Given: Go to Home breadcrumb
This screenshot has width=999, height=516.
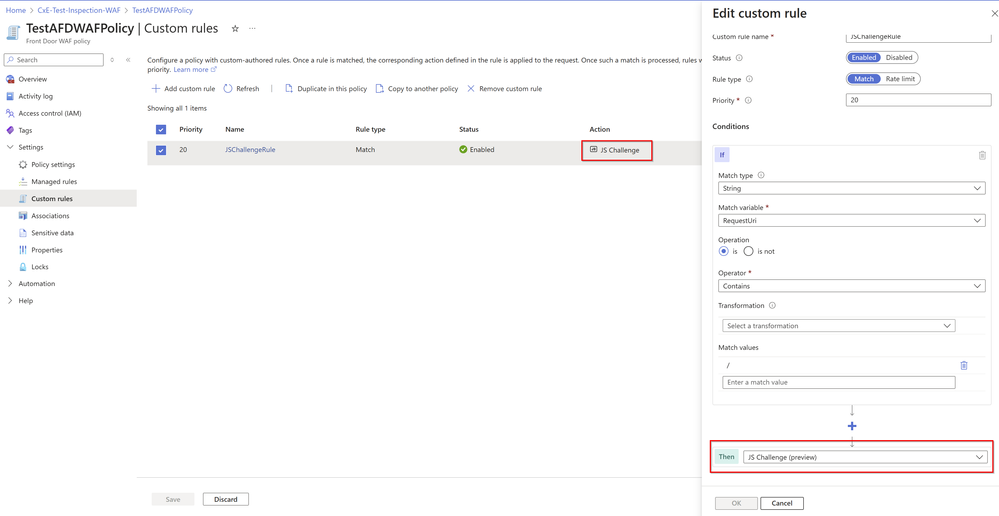Looking at the screenshot, I should pos(16,10).
